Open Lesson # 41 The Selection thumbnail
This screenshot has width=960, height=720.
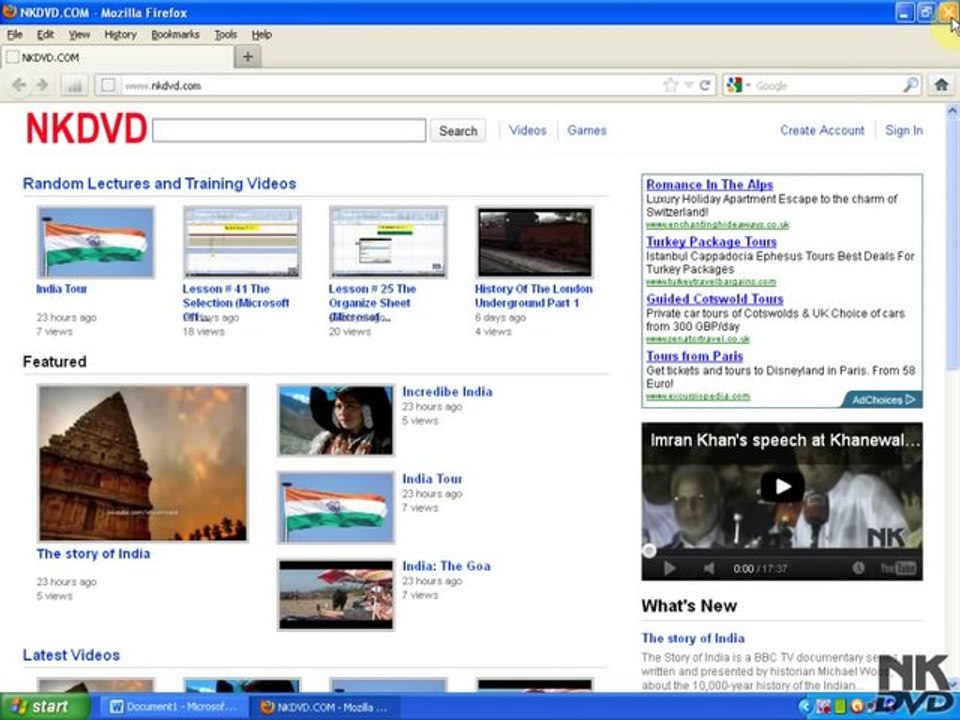point(242,242)
